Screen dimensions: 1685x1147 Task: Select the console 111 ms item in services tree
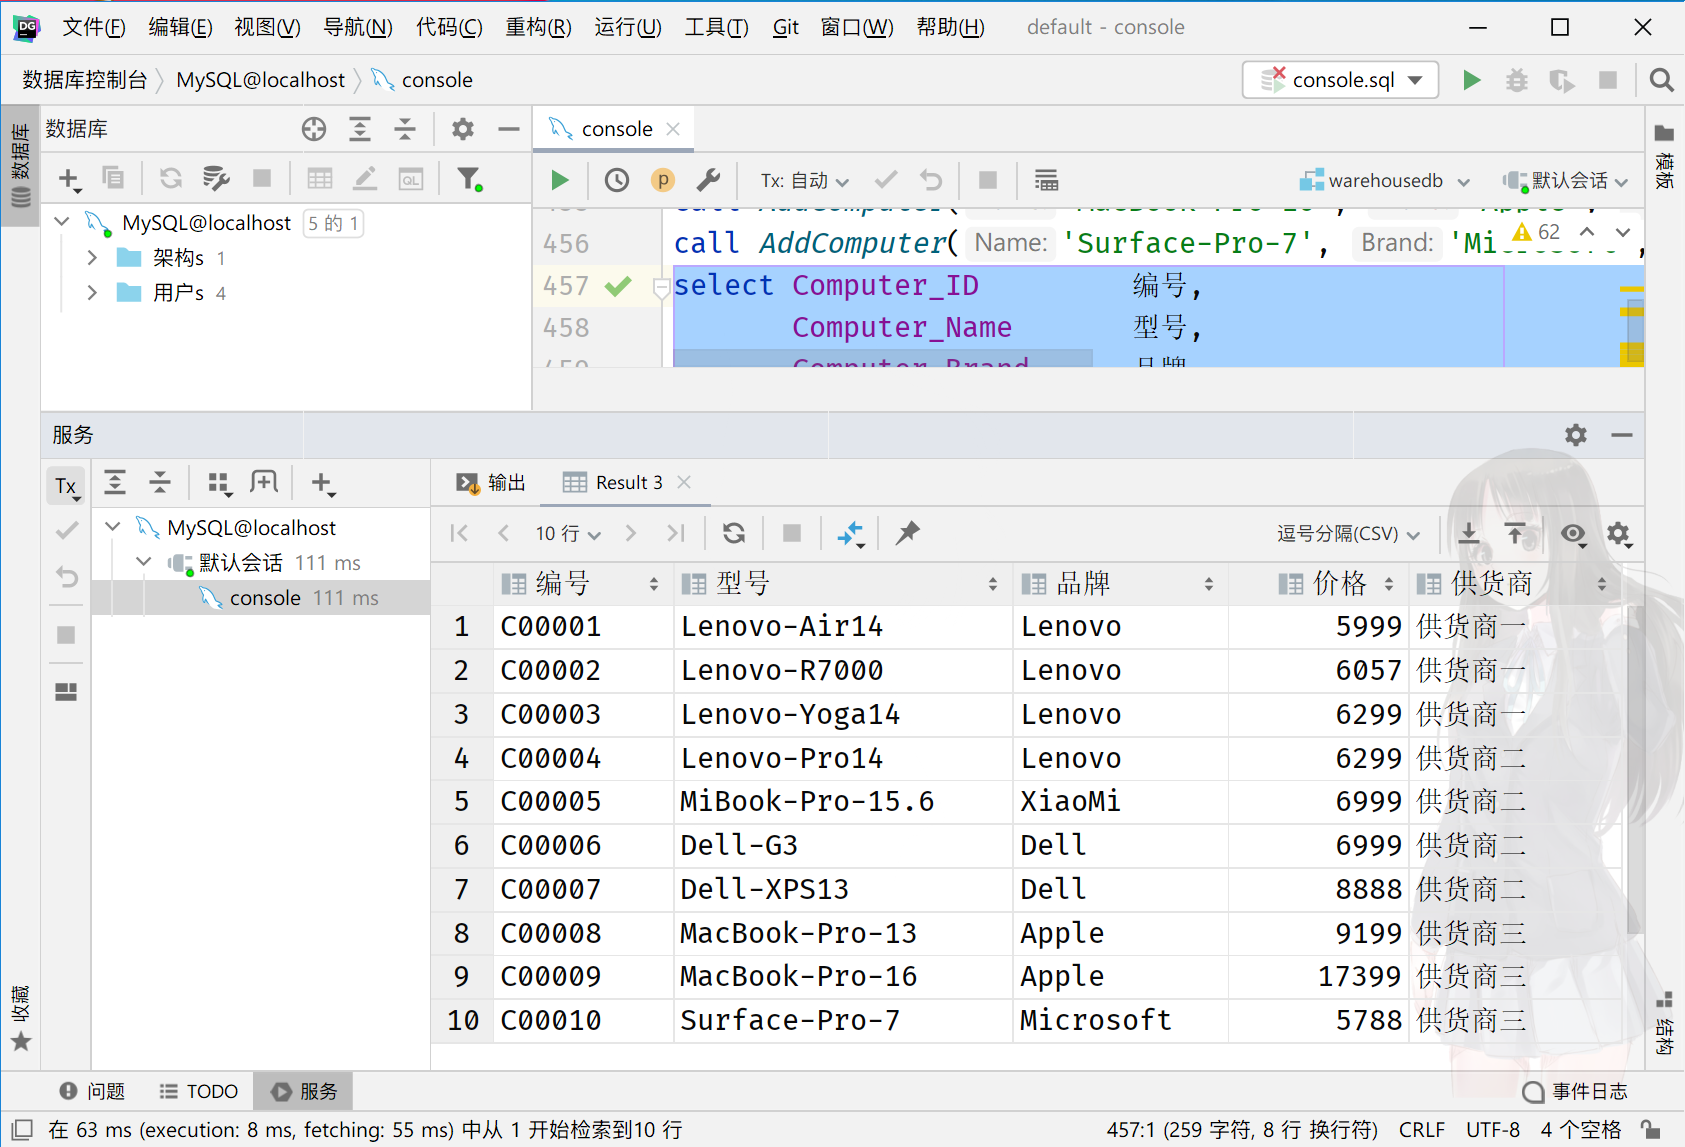click(261, 598)
